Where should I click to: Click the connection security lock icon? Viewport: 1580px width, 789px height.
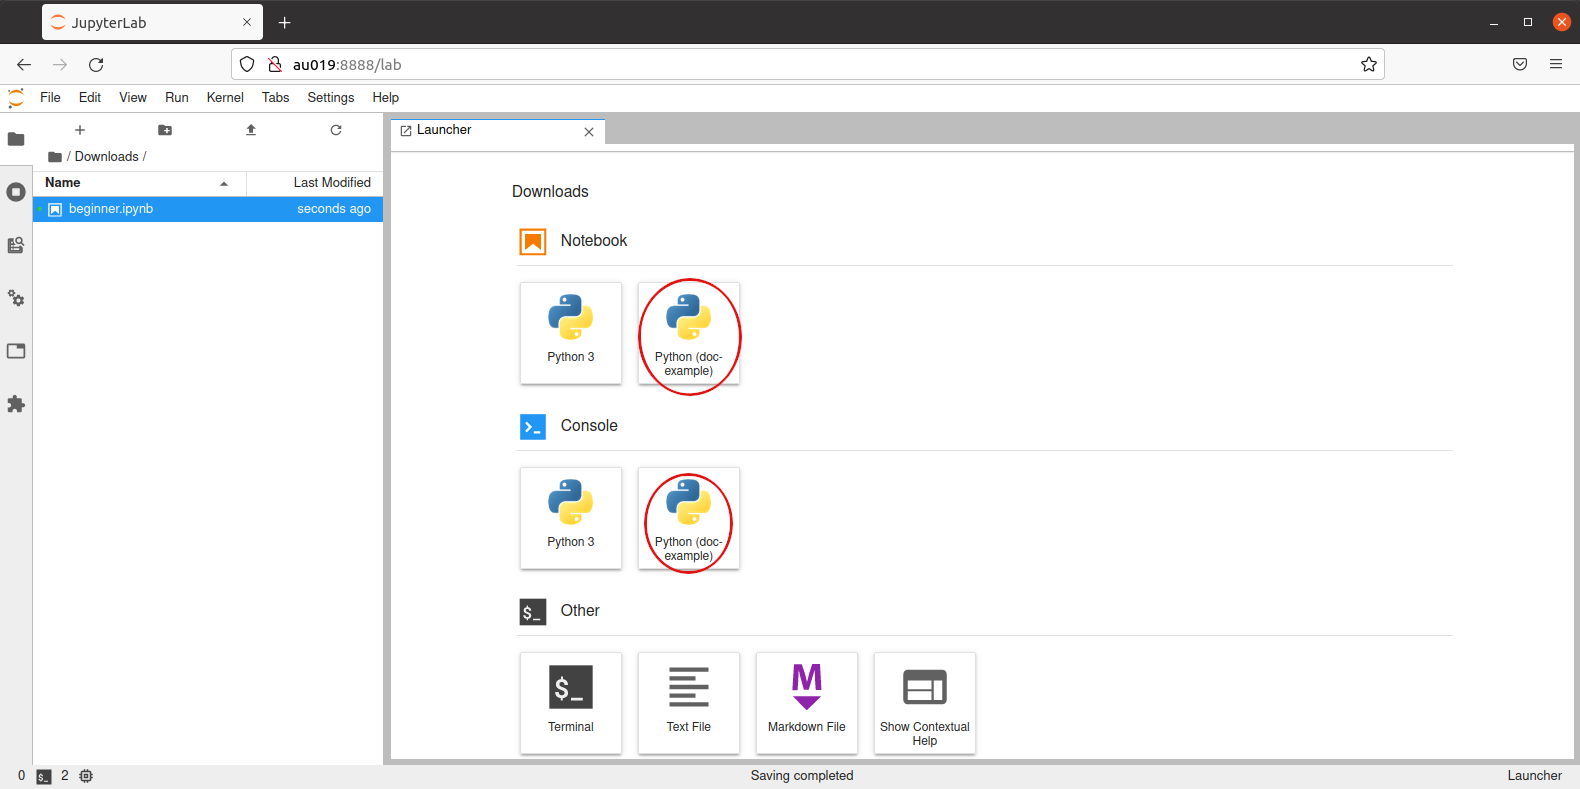click(x=275, y=64)
